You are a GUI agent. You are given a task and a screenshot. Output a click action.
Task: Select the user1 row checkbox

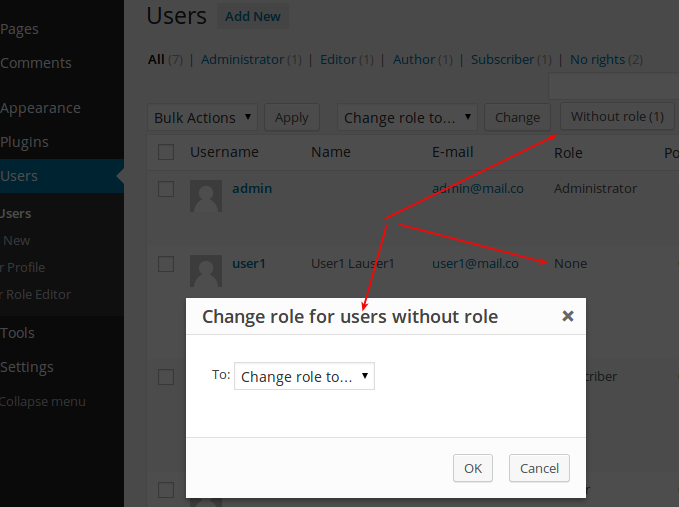point(166,264)
